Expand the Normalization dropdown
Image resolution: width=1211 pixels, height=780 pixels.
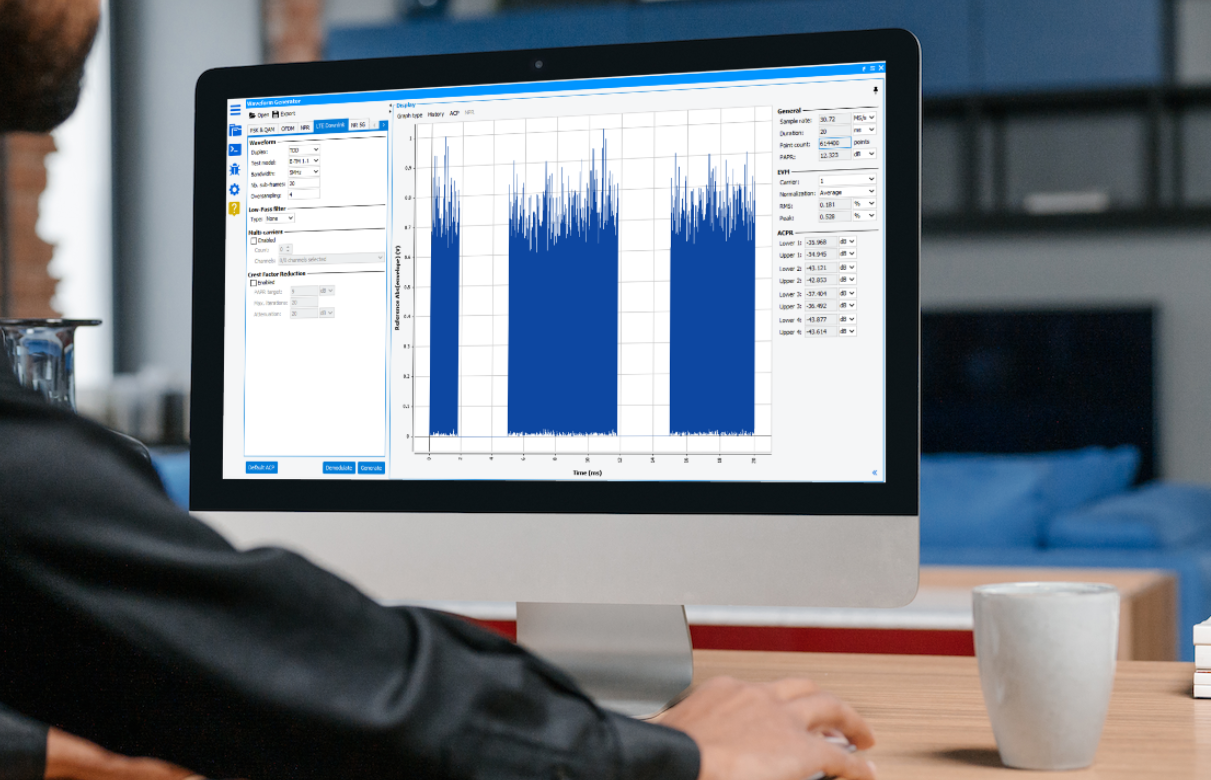(847, 192)
